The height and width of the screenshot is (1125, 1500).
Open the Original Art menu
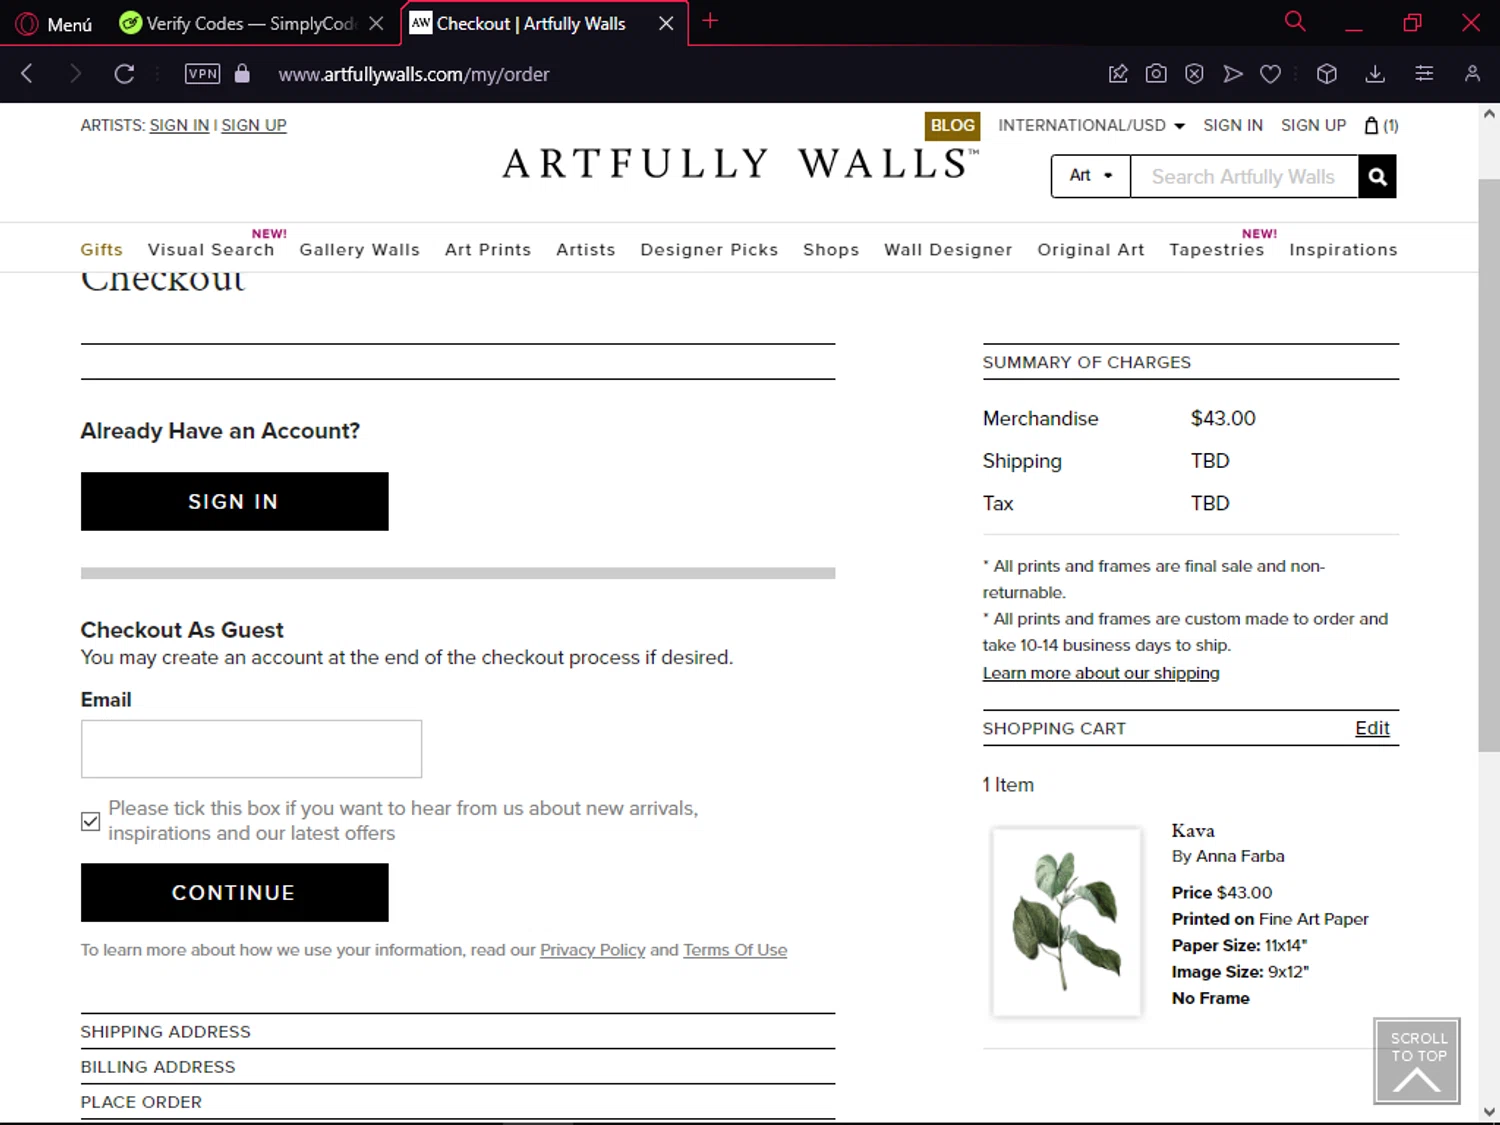pos(1091,250)
